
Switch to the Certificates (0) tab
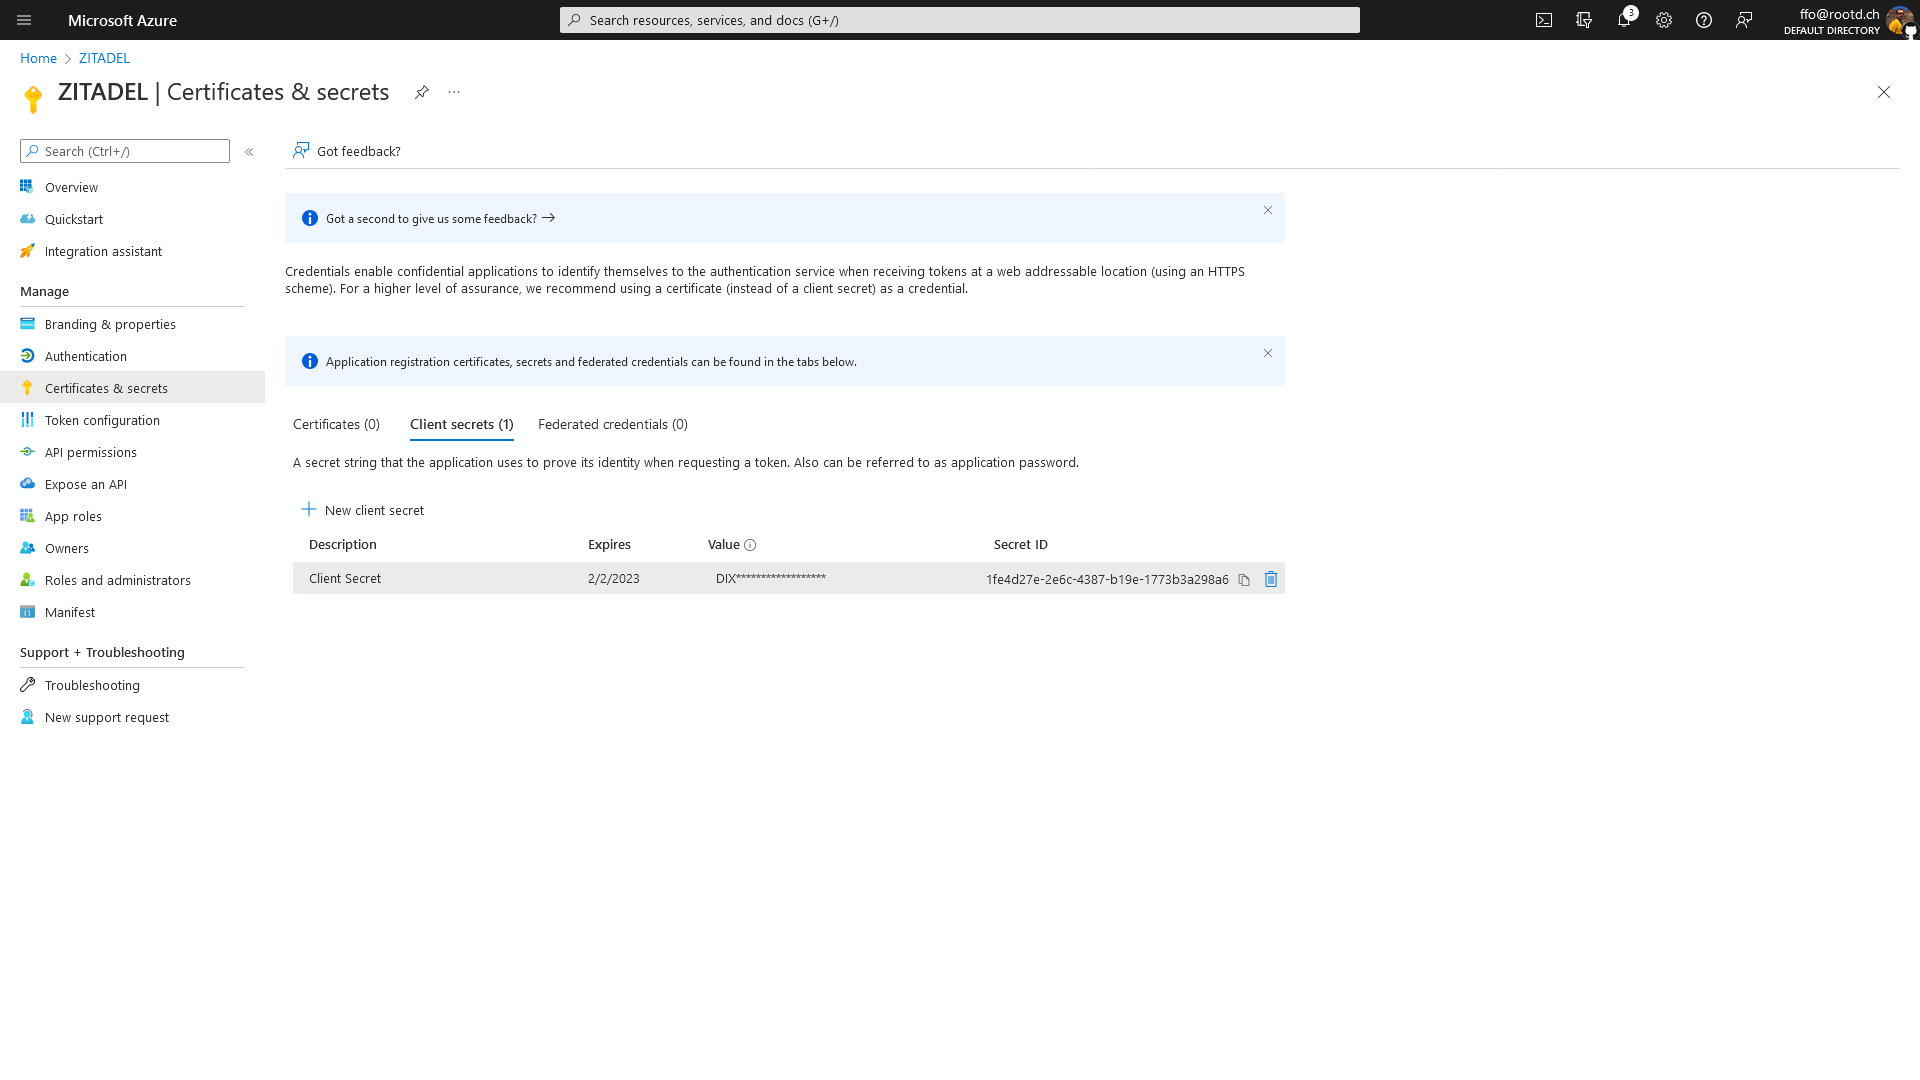[336, 424]
